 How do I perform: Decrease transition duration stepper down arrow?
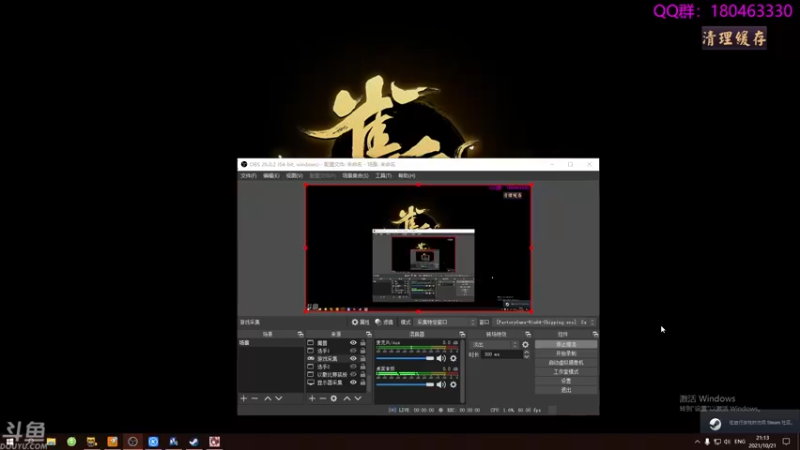click(527, 357)
